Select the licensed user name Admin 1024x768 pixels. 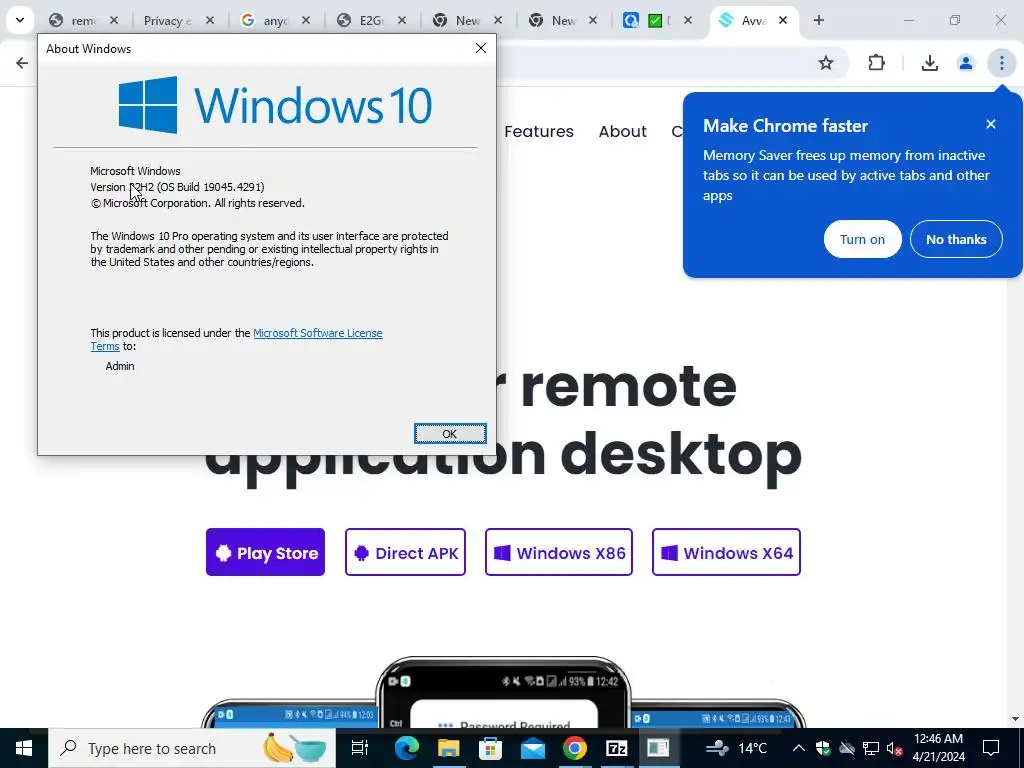120,366
